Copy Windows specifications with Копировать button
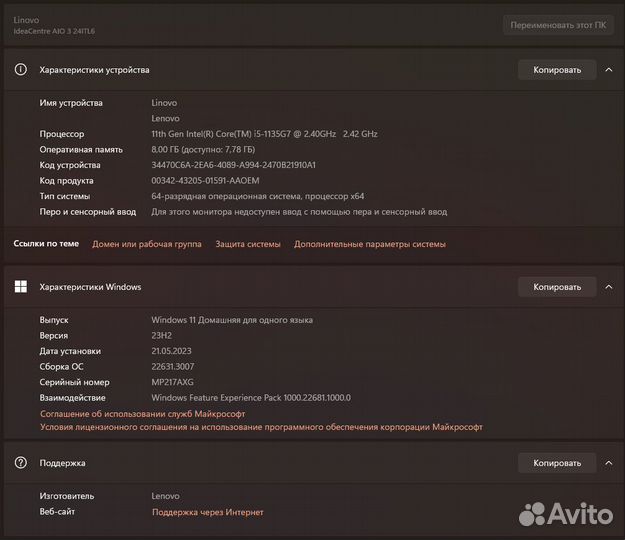 557,287
